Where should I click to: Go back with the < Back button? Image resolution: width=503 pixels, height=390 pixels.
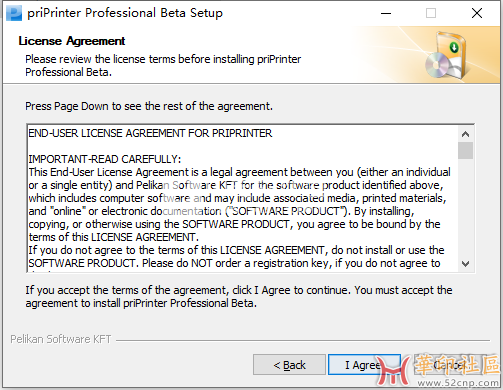pyautogui.click(x=289, y=365)
